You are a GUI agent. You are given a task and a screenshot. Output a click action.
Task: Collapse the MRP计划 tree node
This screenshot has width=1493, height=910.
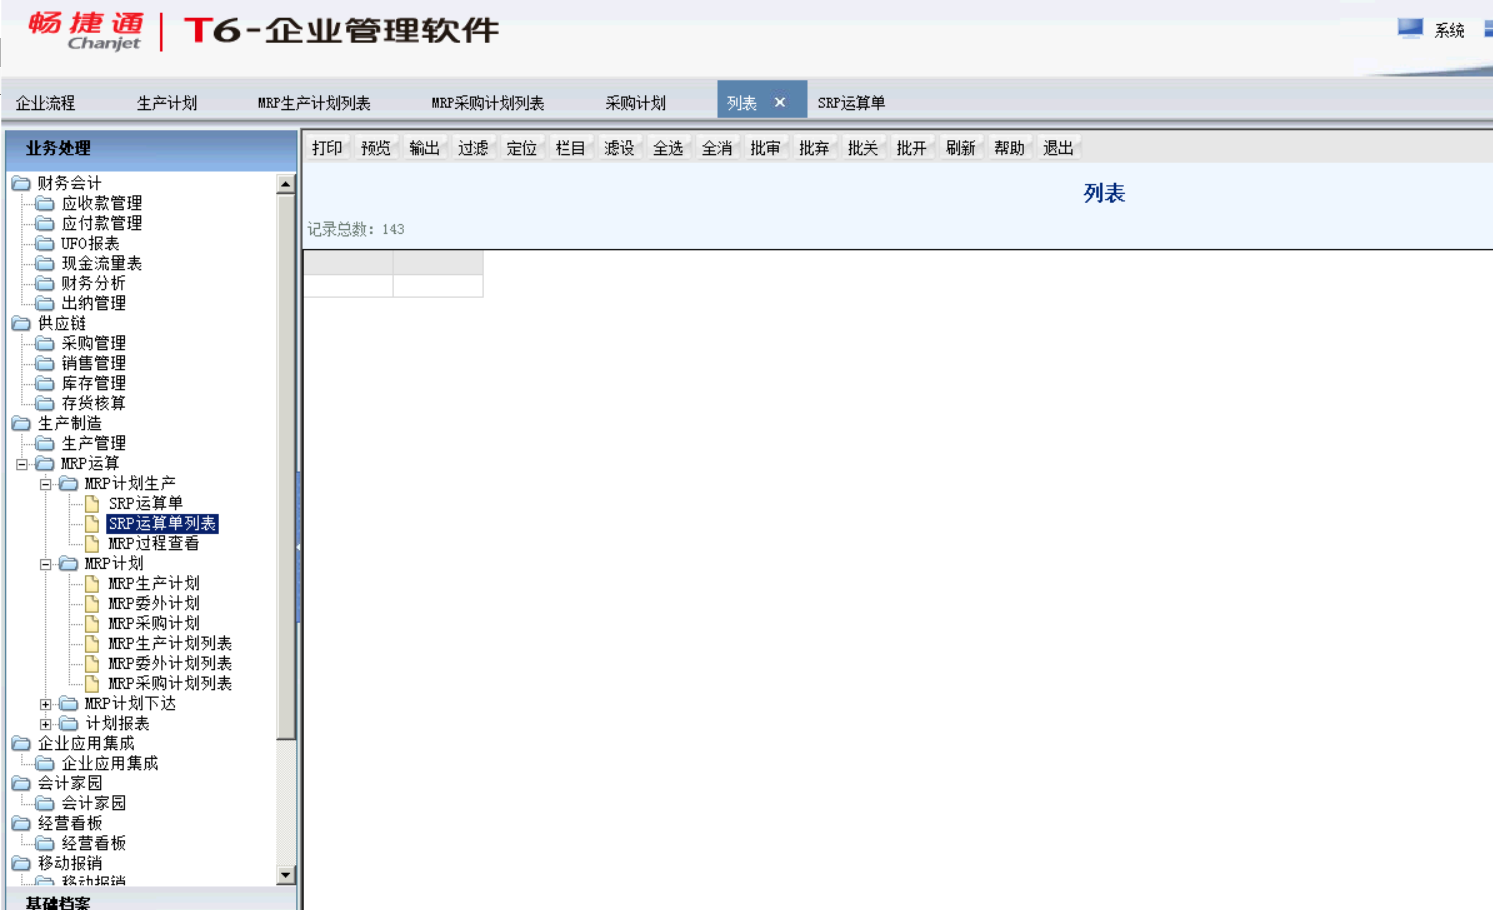click(45, 564)
